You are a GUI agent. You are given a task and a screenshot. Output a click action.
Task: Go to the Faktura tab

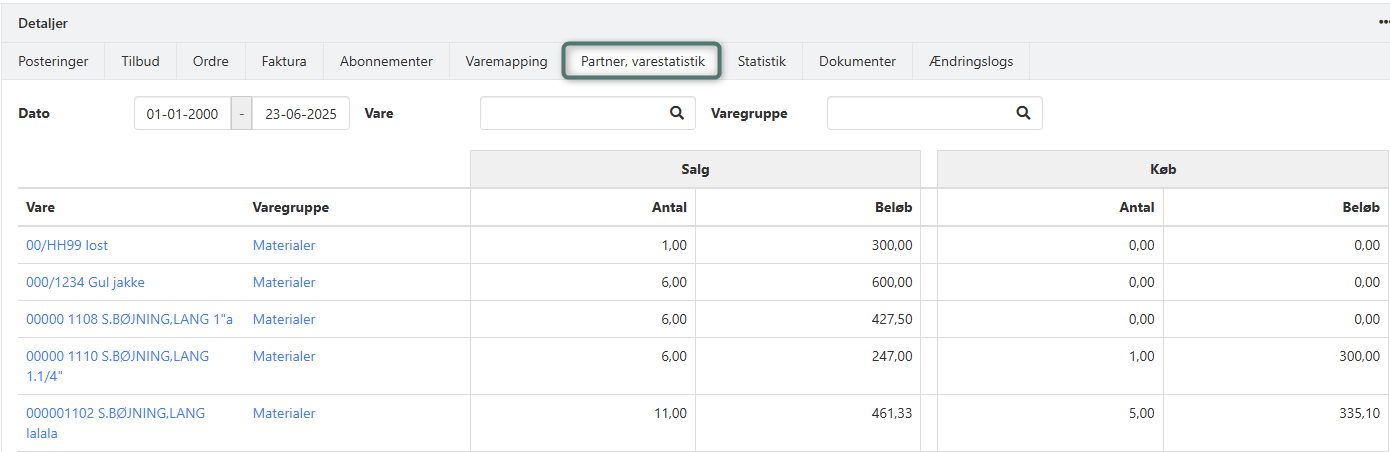pyautogui.click(x=284, y=61)
